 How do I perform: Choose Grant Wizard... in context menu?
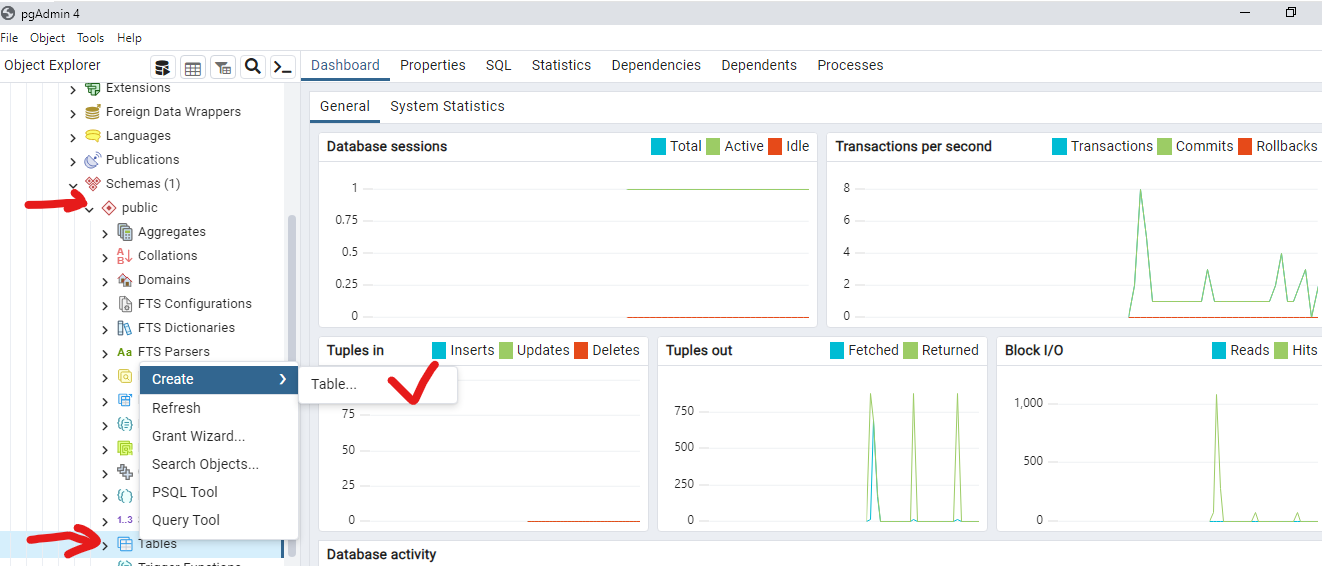coord(198,436)
